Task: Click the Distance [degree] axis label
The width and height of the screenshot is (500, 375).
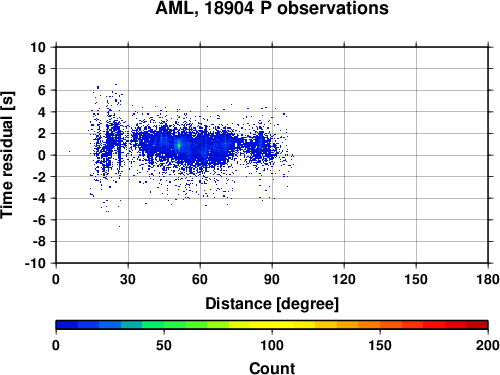Action: [272, 304]
